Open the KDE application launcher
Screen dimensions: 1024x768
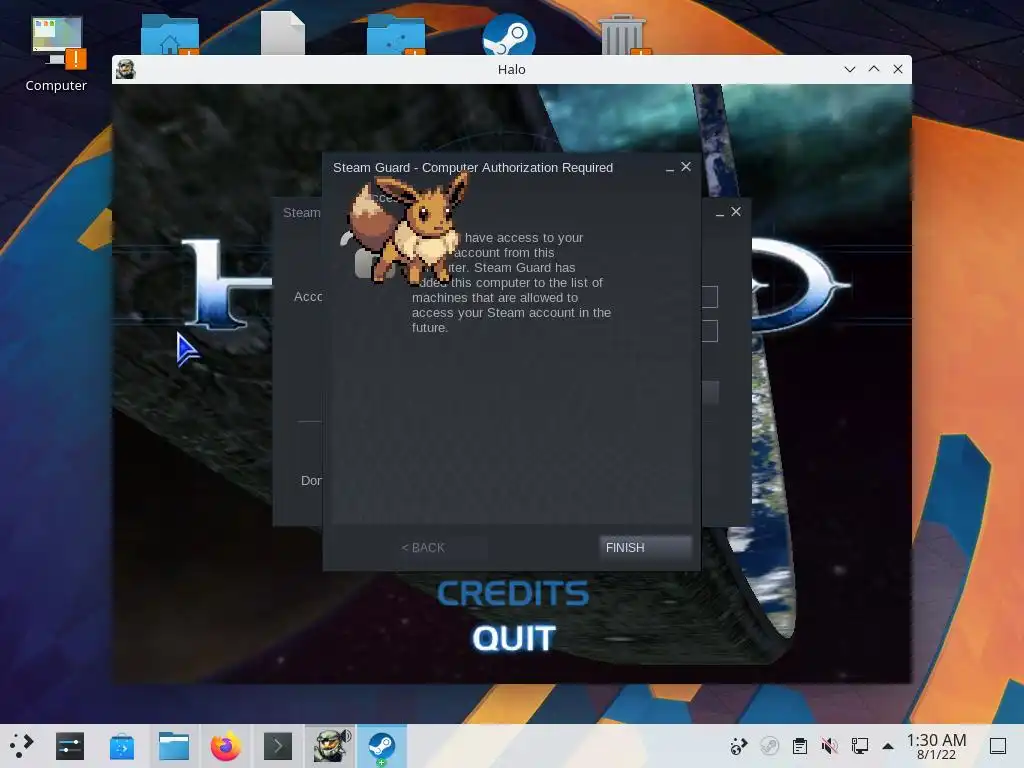point(22,746)
